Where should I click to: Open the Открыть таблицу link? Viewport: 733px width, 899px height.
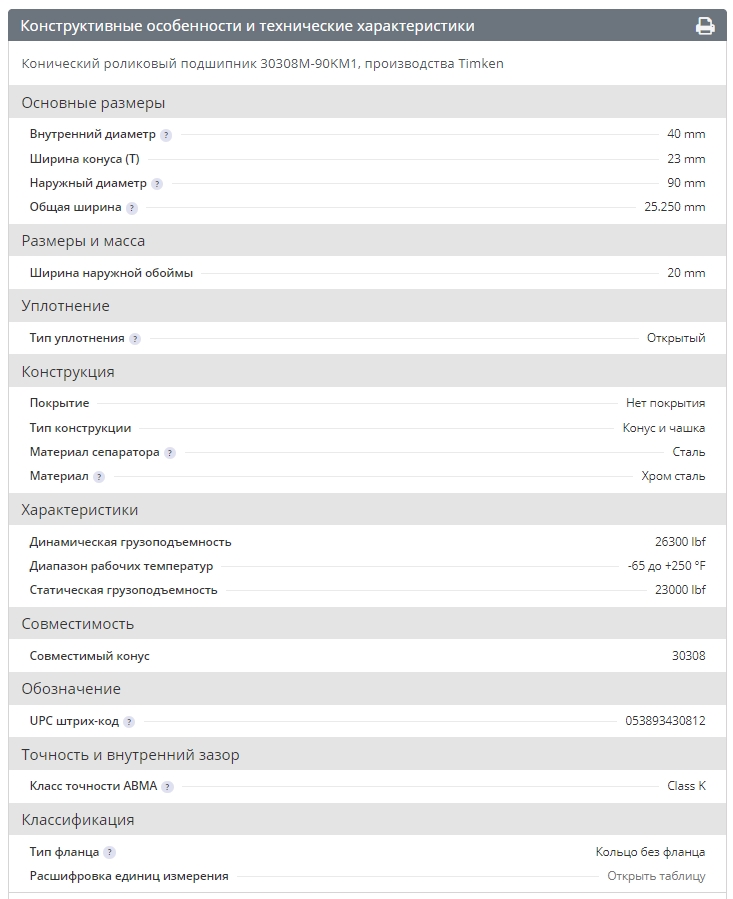point(656,876)
